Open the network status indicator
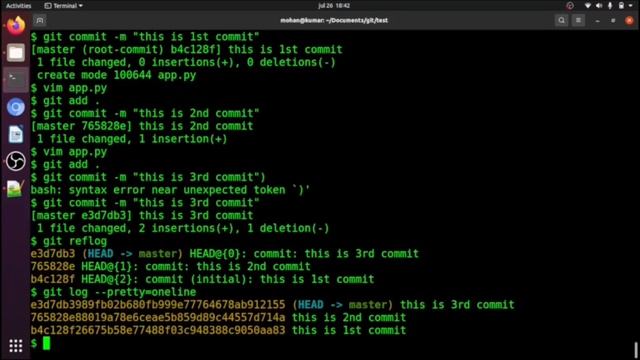This screenshot has height=360, width=640. [588, 6]
